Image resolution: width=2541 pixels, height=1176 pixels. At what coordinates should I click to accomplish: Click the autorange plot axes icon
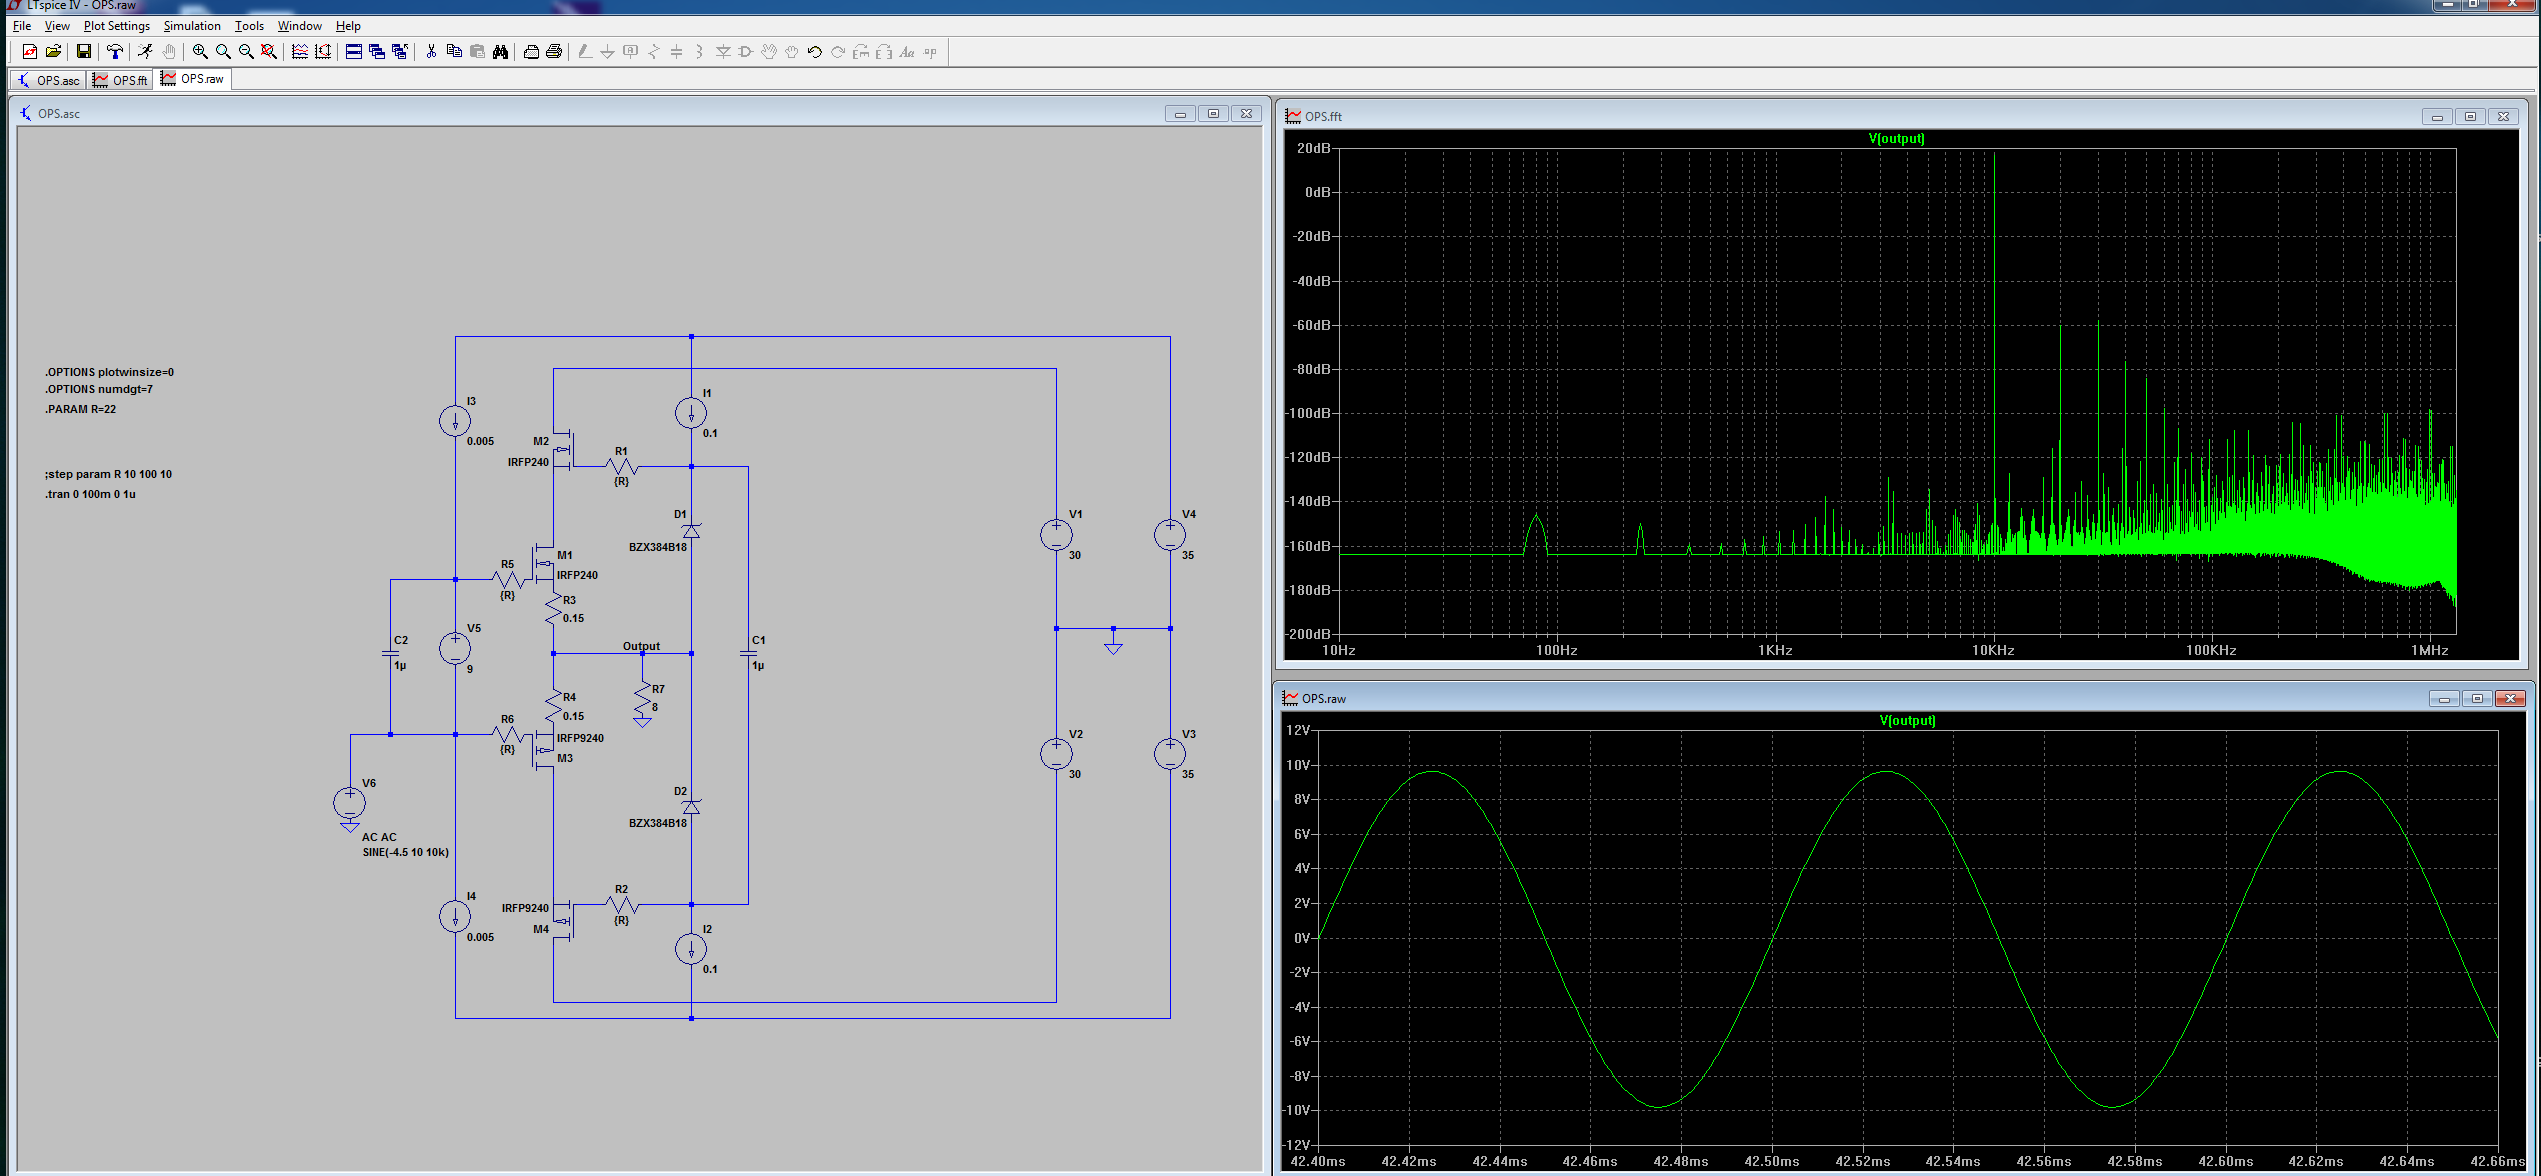tap(323, 52)
